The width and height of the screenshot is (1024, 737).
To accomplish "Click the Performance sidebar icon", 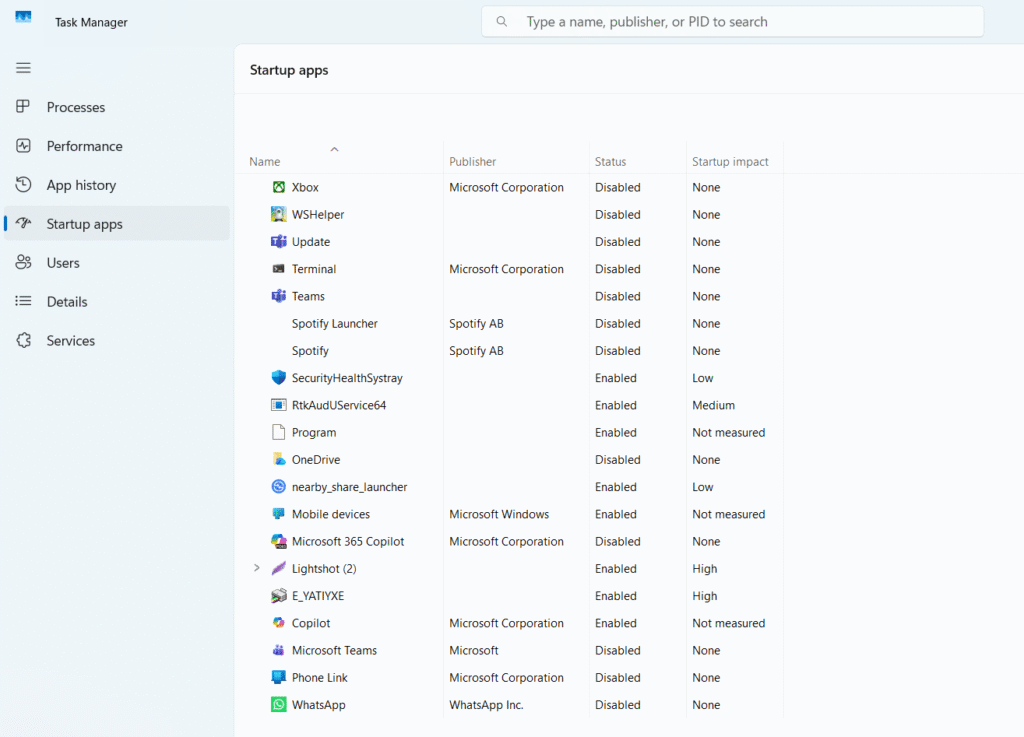I will [24, 146].
